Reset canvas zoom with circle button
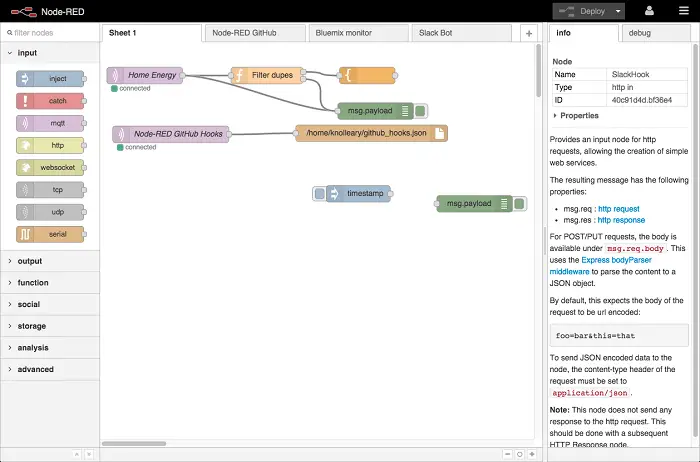This screenshot has width=700, height=462. (x=520, y=454)
